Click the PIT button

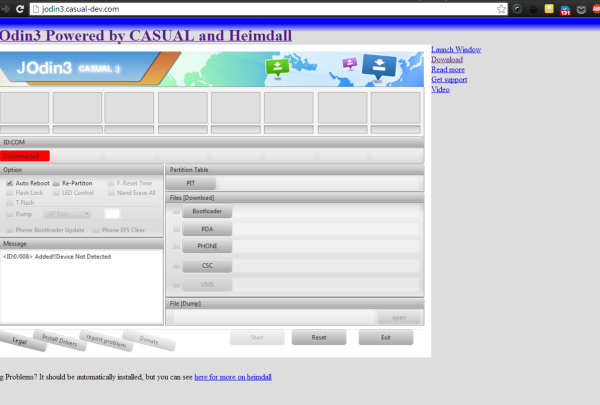point(191,183)
